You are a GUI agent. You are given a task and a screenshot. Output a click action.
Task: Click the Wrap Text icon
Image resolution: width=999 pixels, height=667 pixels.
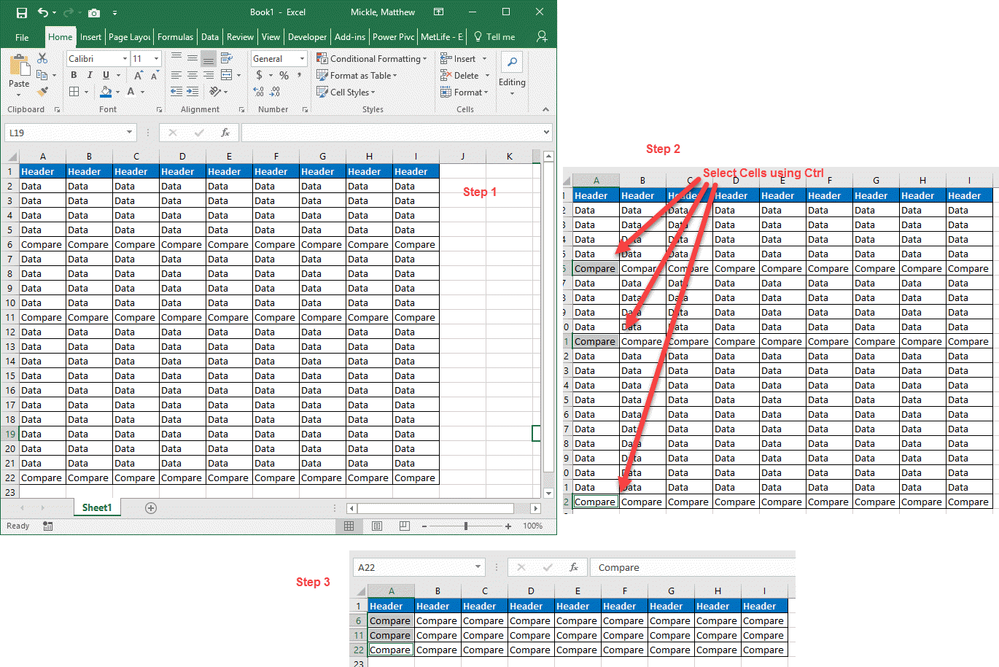pos(225,59)
